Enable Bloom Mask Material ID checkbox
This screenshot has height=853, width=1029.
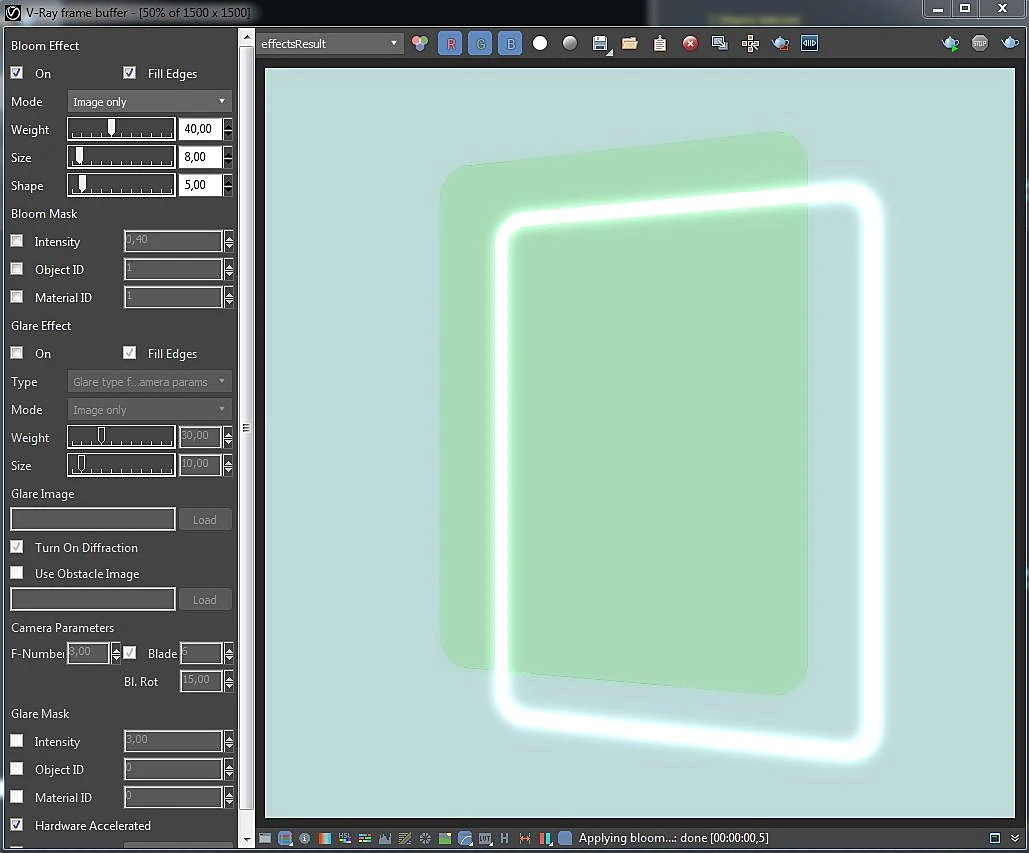pyautogui.click(x=17, y=297)
